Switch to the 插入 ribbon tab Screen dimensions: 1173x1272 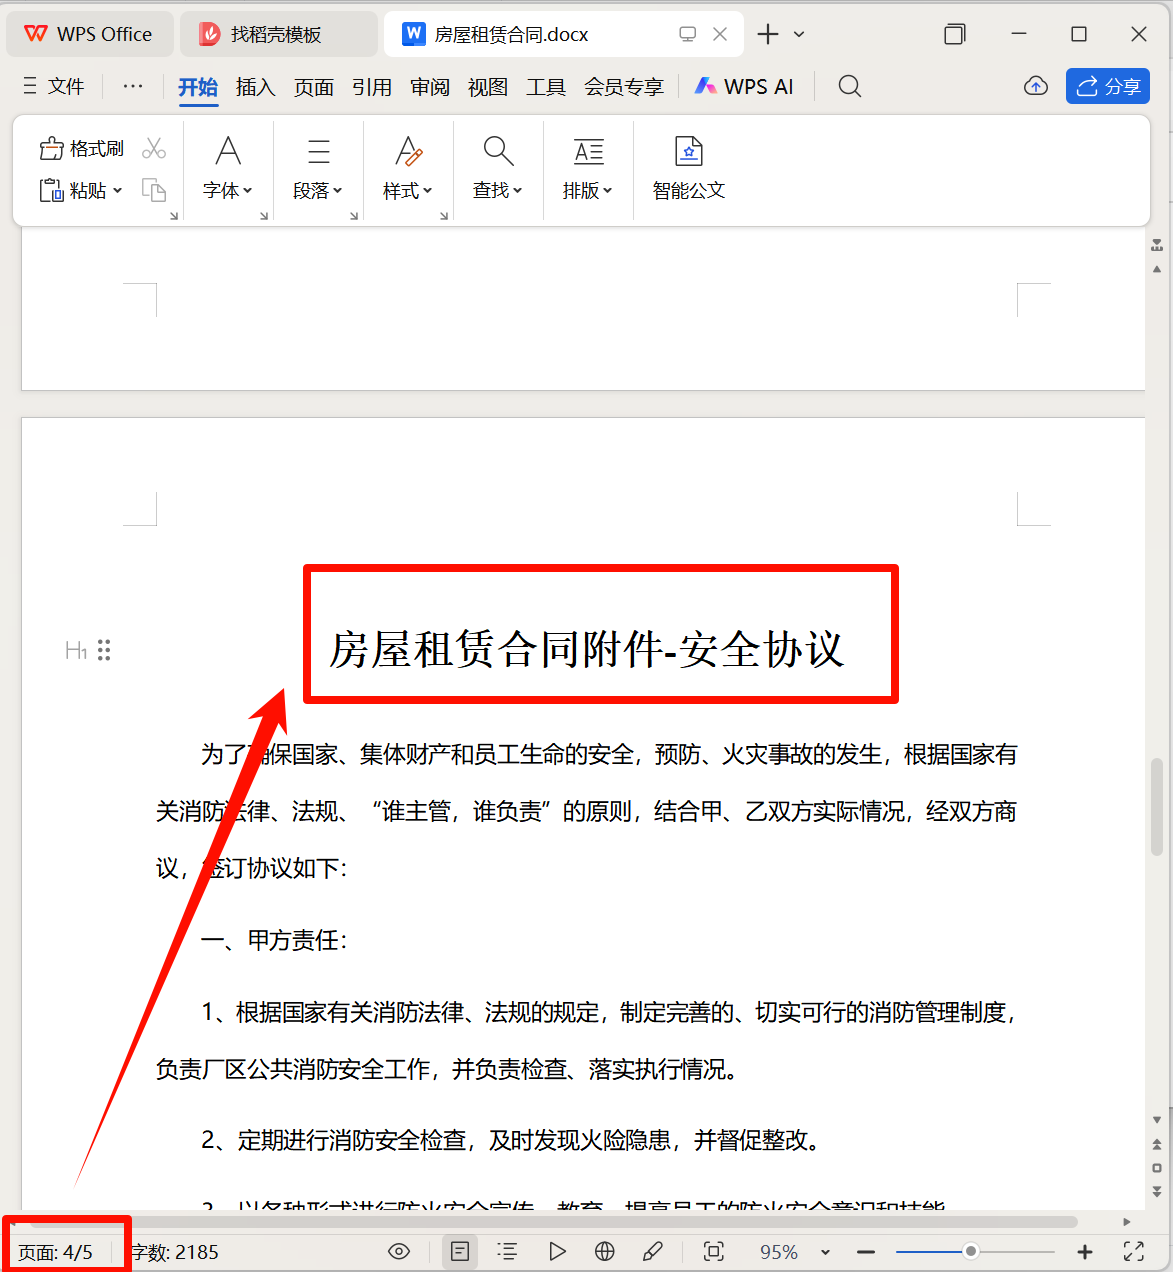coord(256,87)
